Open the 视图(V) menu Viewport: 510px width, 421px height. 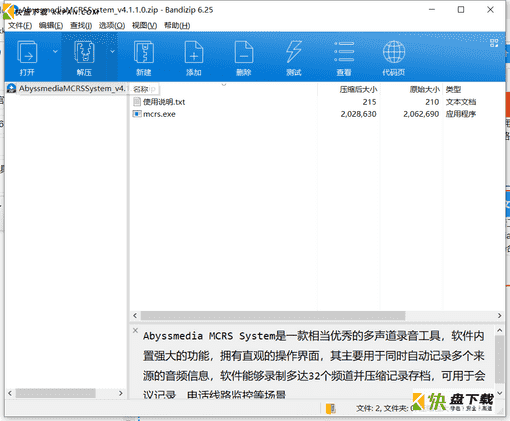click(144, 25)
